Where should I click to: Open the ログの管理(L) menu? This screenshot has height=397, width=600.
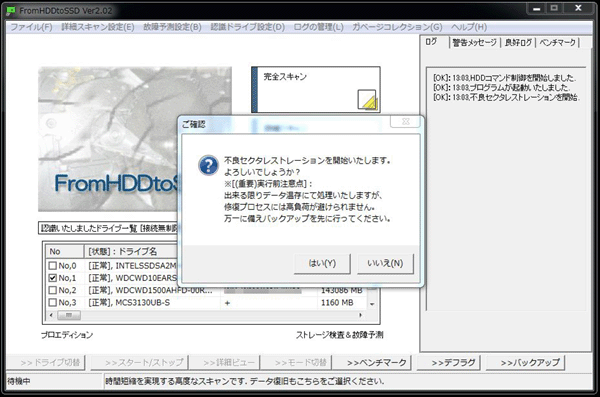(318, 27)
